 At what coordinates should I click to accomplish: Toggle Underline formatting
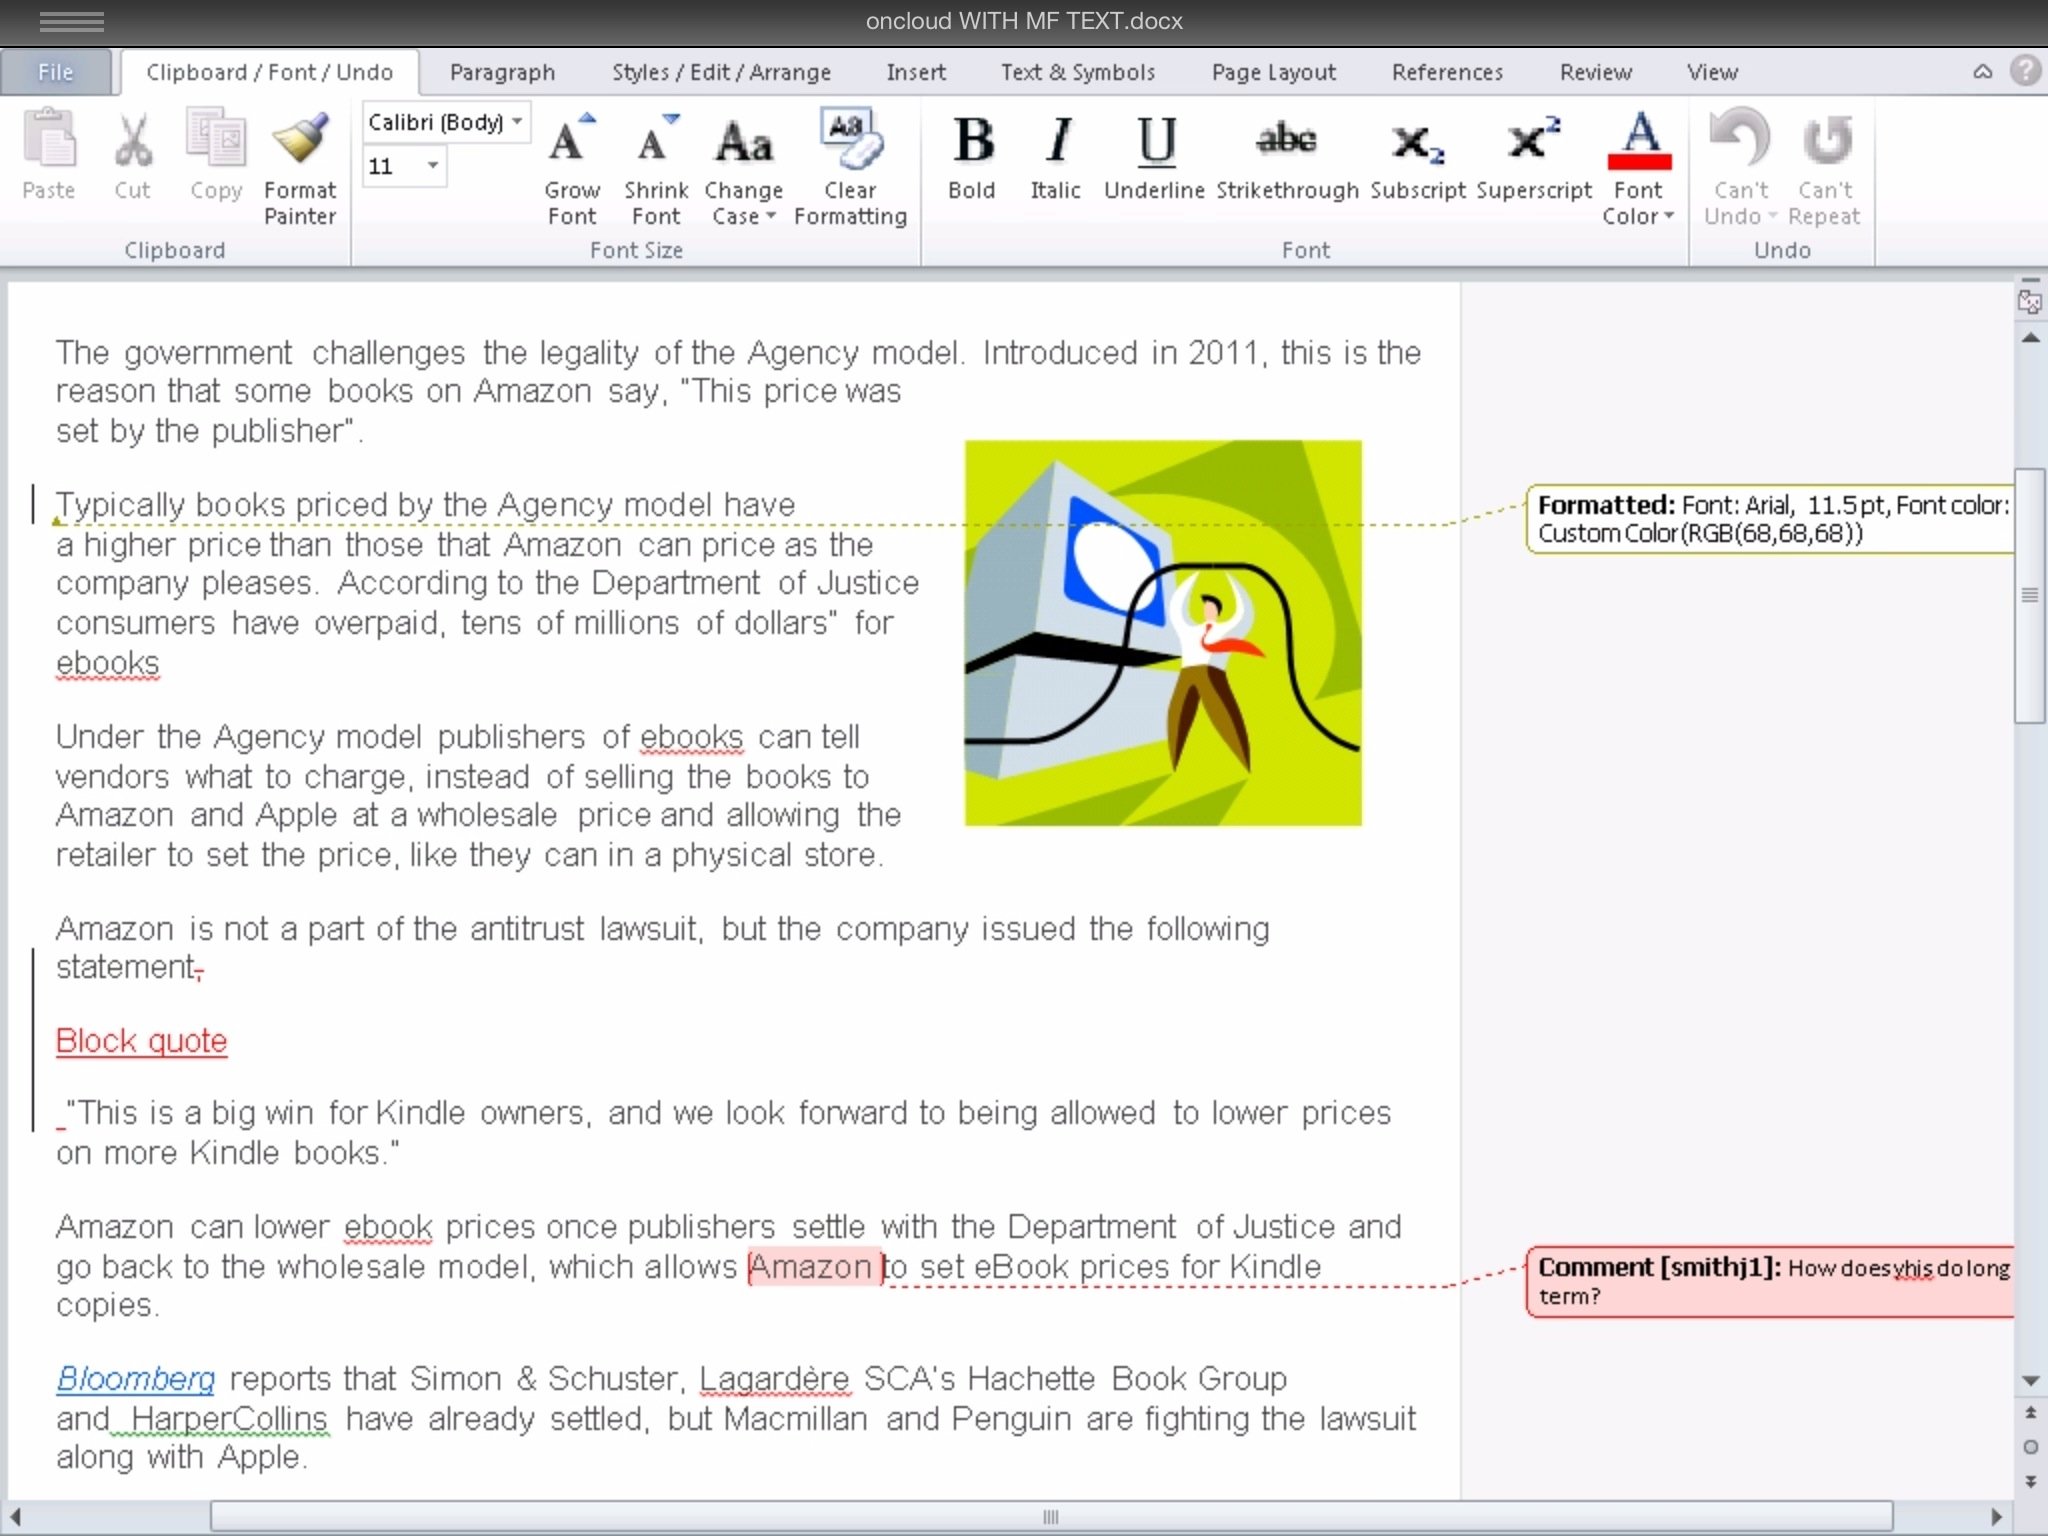1155,141
